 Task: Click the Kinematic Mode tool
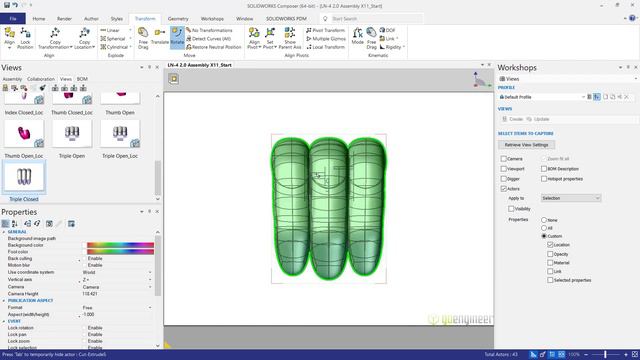click(357, 36)
